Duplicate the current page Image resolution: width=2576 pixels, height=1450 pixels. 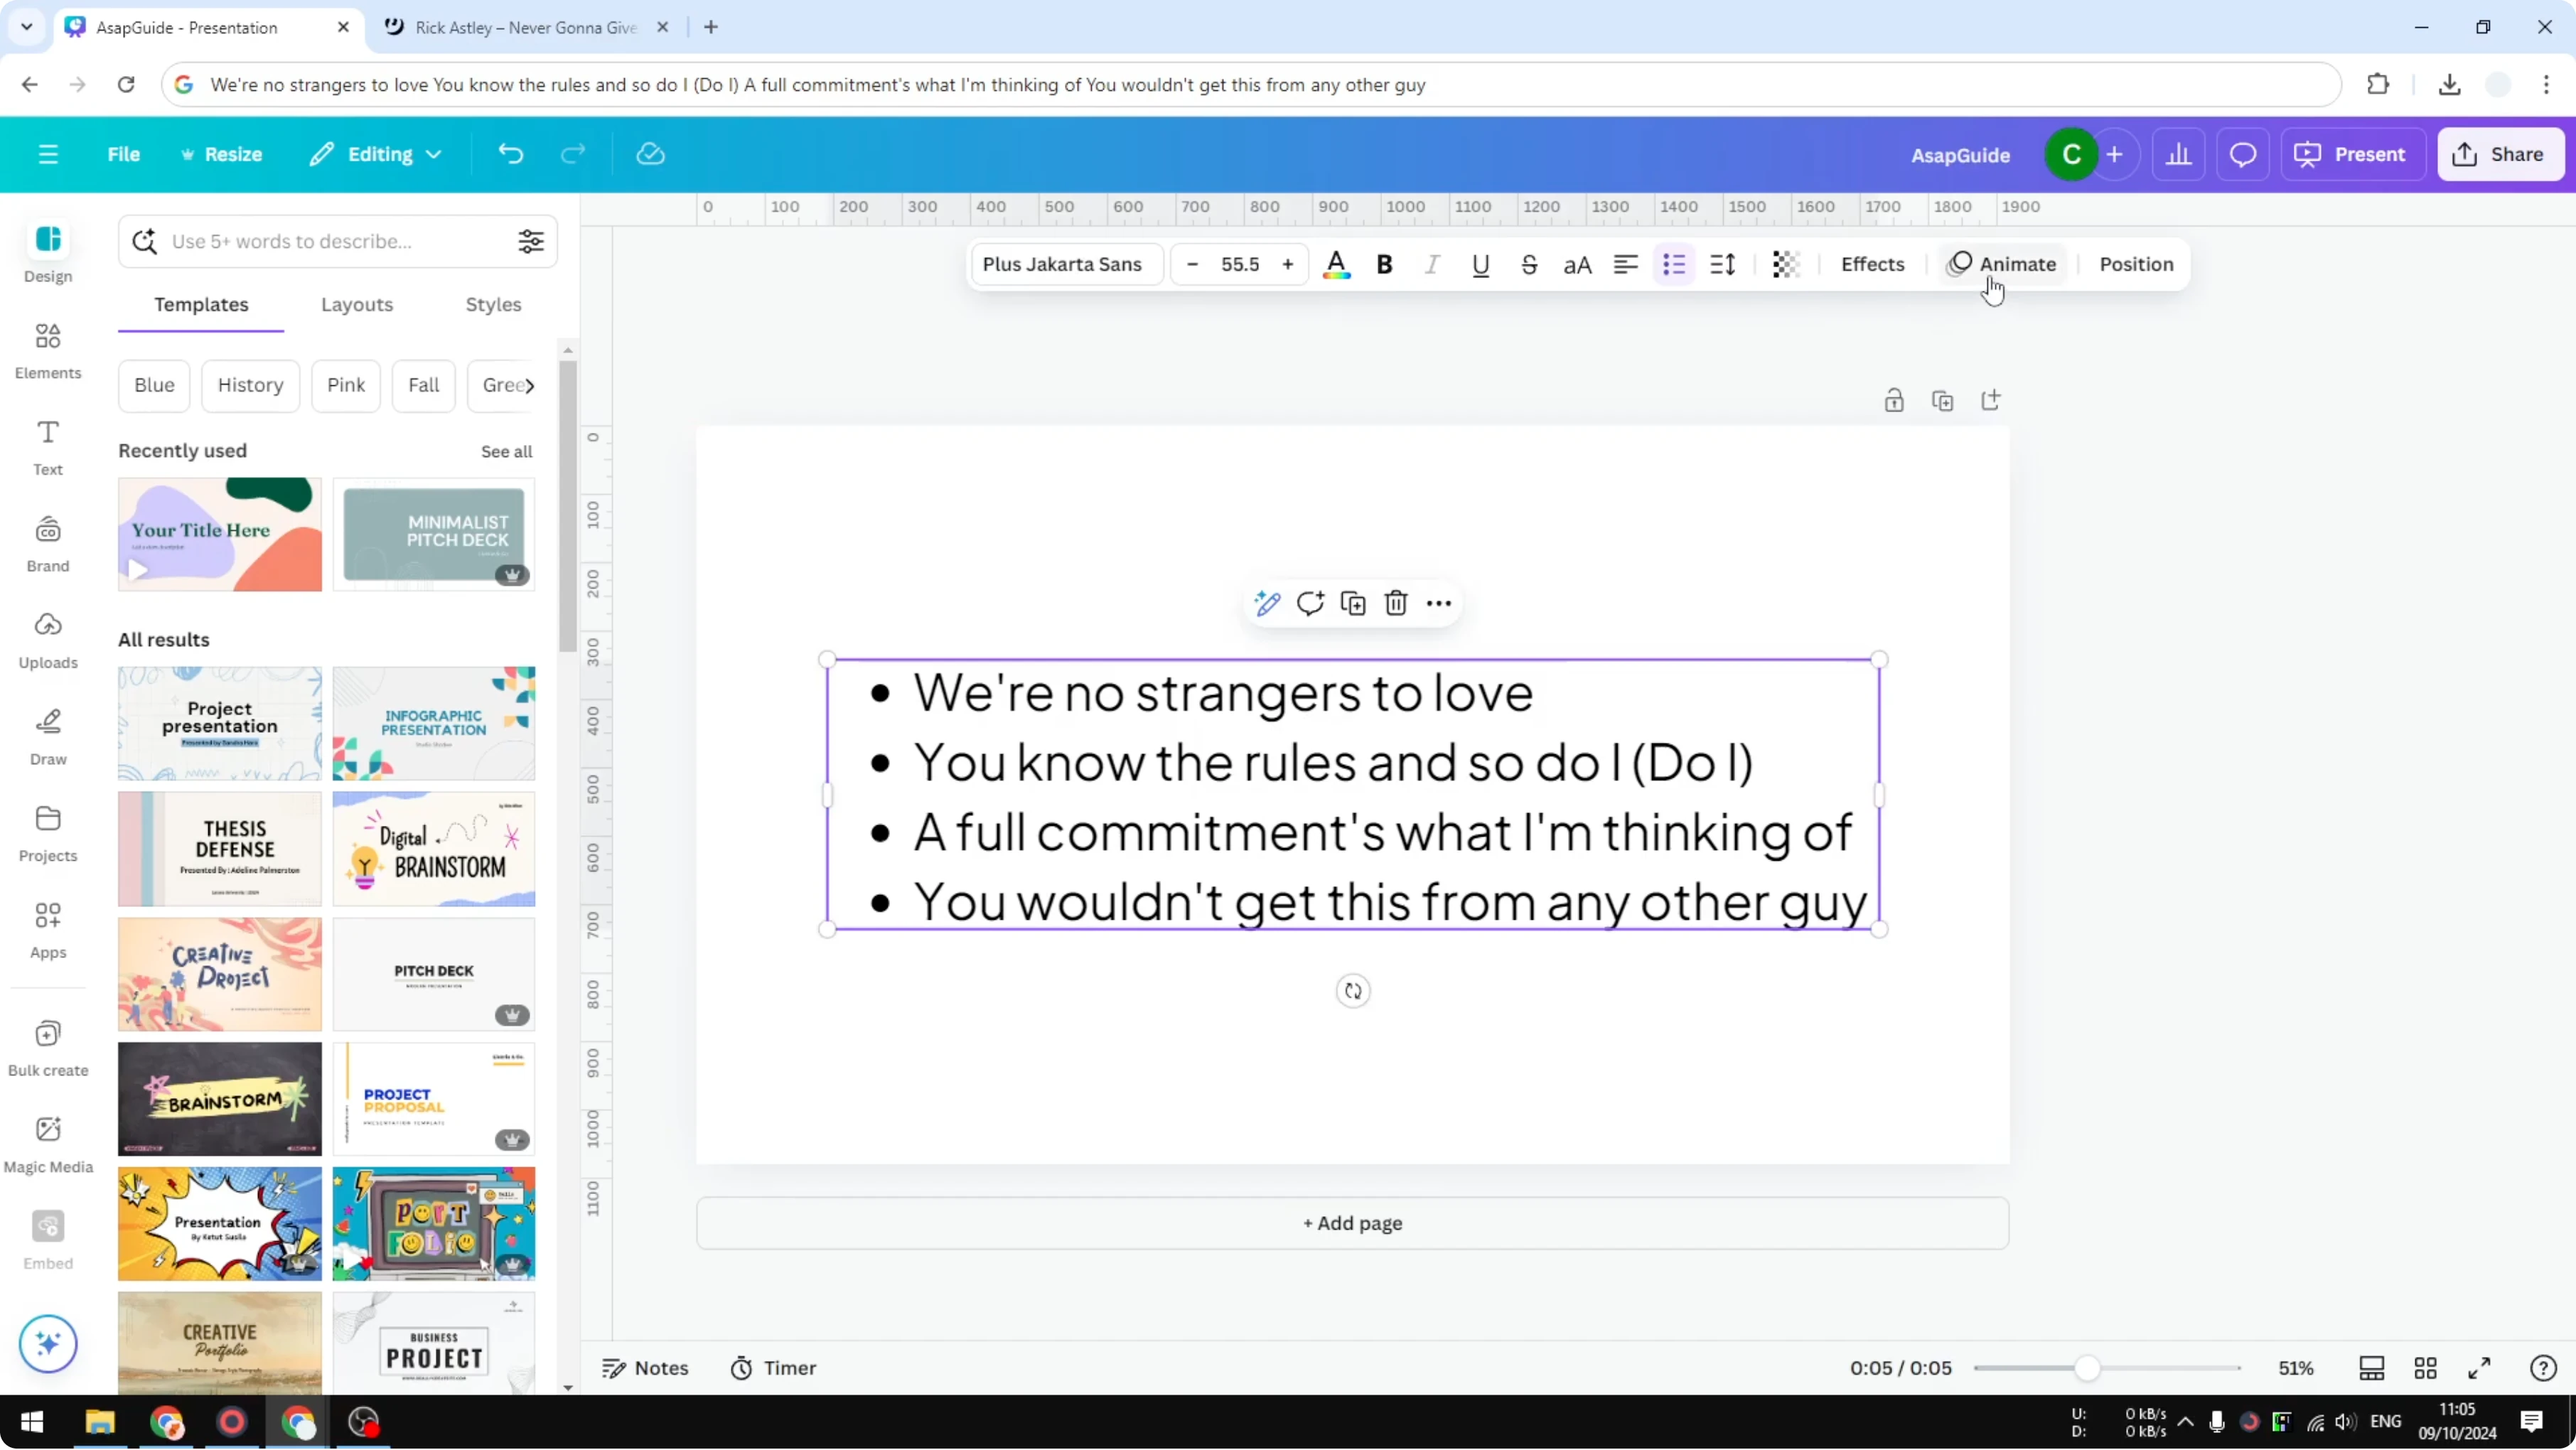click(1943, 401)
